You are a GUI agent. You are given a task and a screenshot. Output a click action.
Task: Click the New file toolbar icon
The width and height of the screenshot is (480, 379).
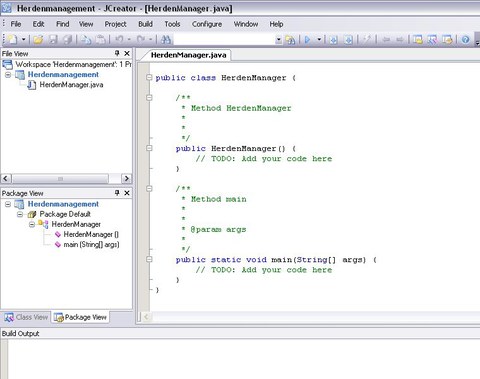[x=13, y=40]
